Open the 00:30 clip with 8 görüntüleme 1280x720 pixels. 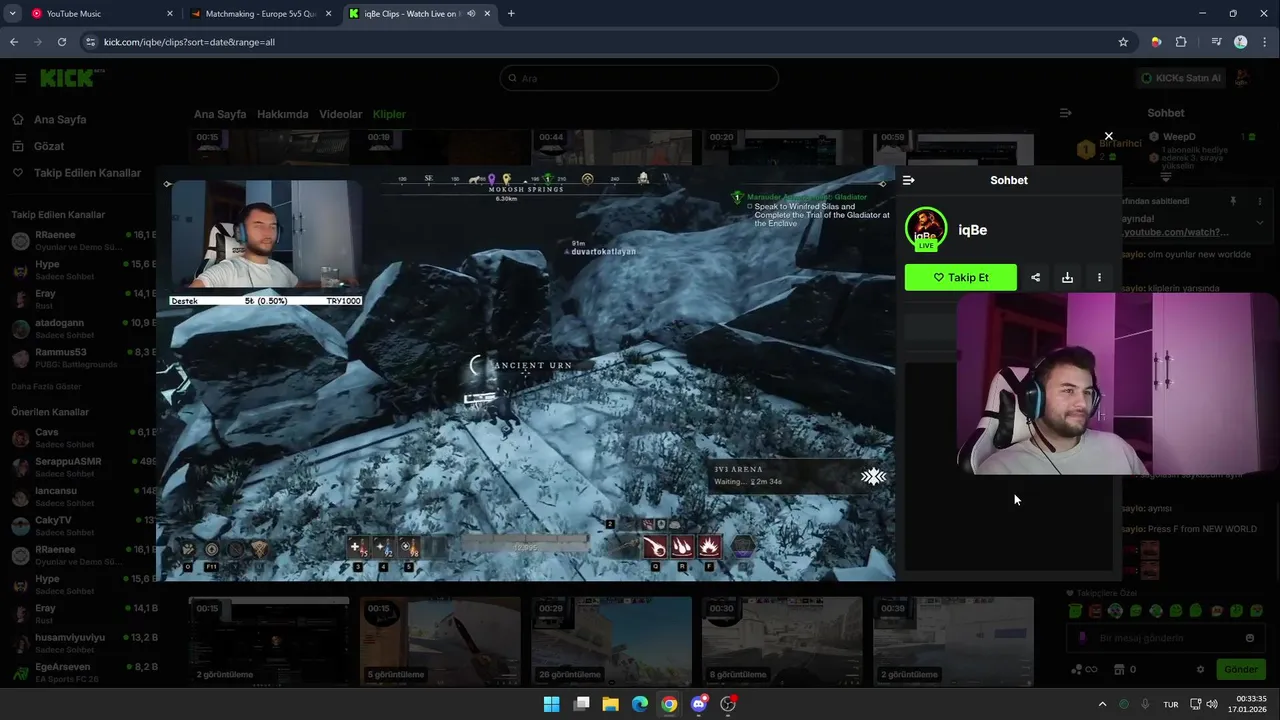point(782,641)
